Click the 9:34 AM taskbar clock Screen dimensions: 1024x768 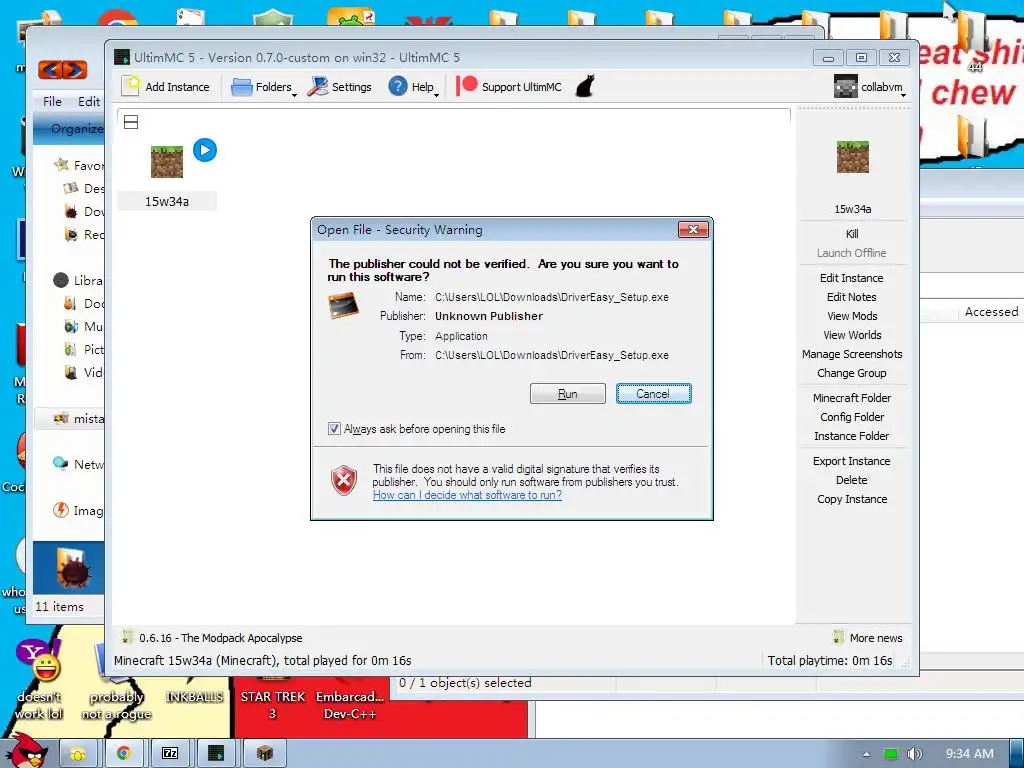coord(969,754)
